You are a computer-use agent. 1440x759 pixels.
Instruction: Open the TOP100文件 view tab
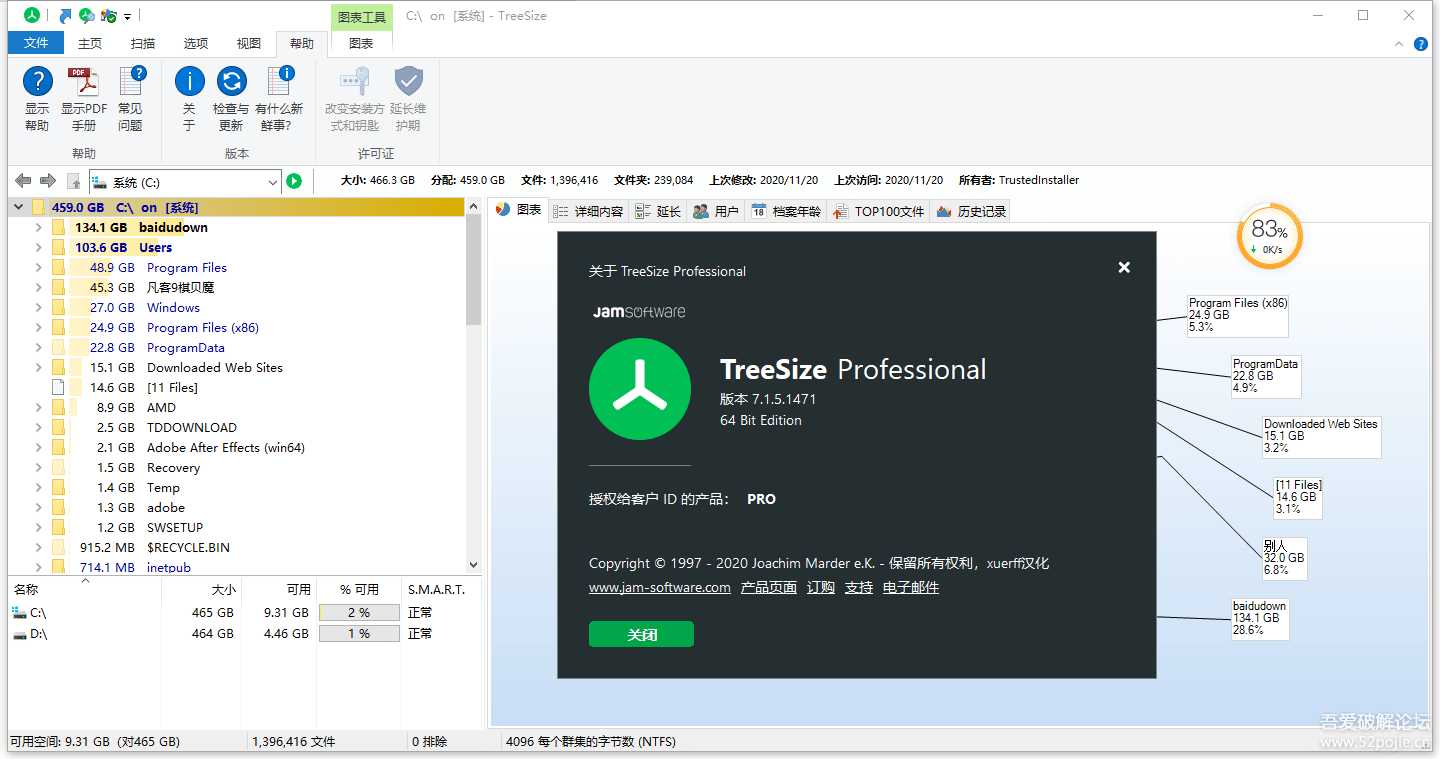[879, 211]
